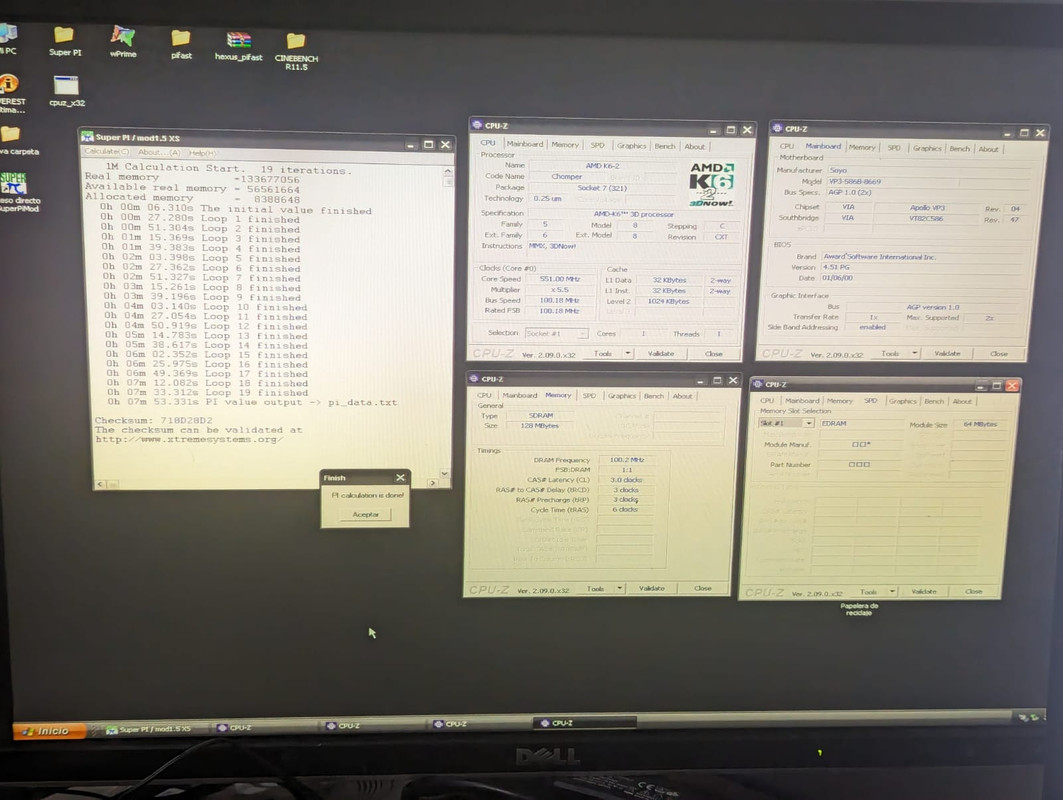Launch the cpuz_x32 desktop shortcut
This screenshot has width=1063, height=800.
[x=66, y=92]
